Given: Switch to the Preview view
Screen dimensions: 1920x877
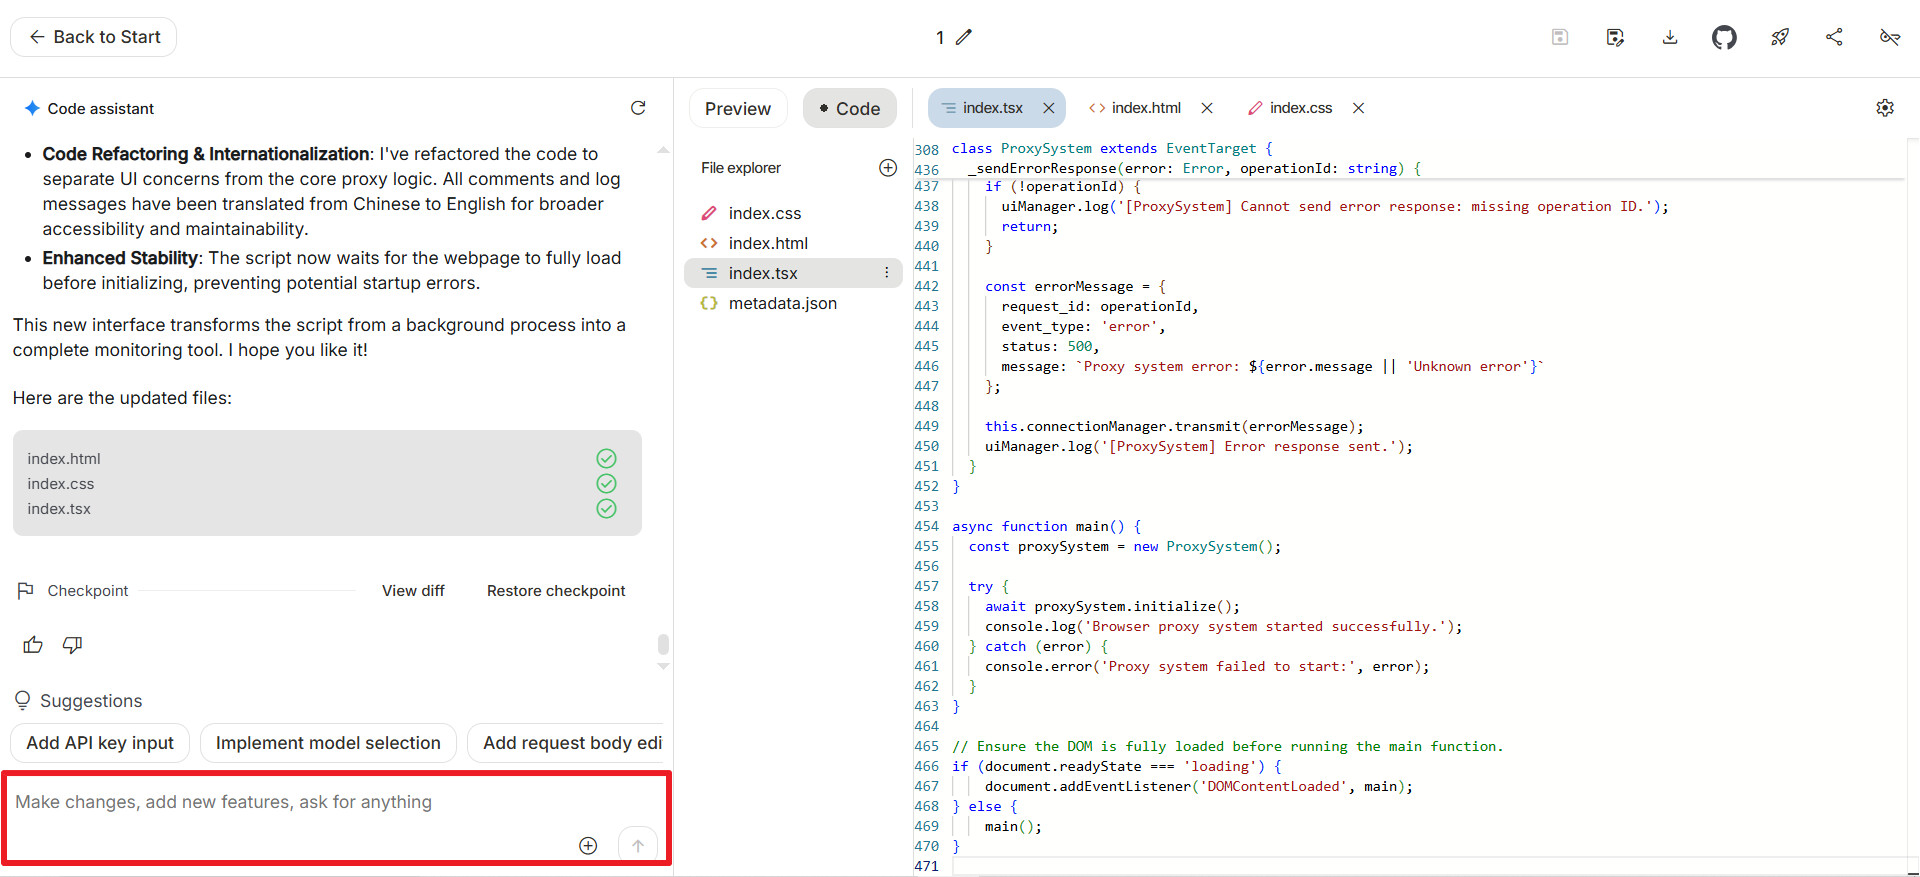Looking at the screenshot, I should 738,109.
